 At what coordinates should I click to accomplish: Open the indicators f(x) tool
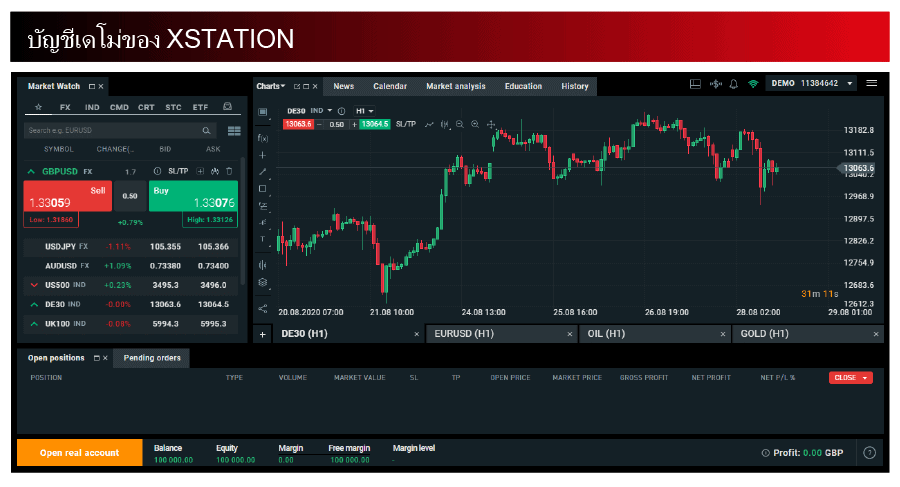pos(263,138)
